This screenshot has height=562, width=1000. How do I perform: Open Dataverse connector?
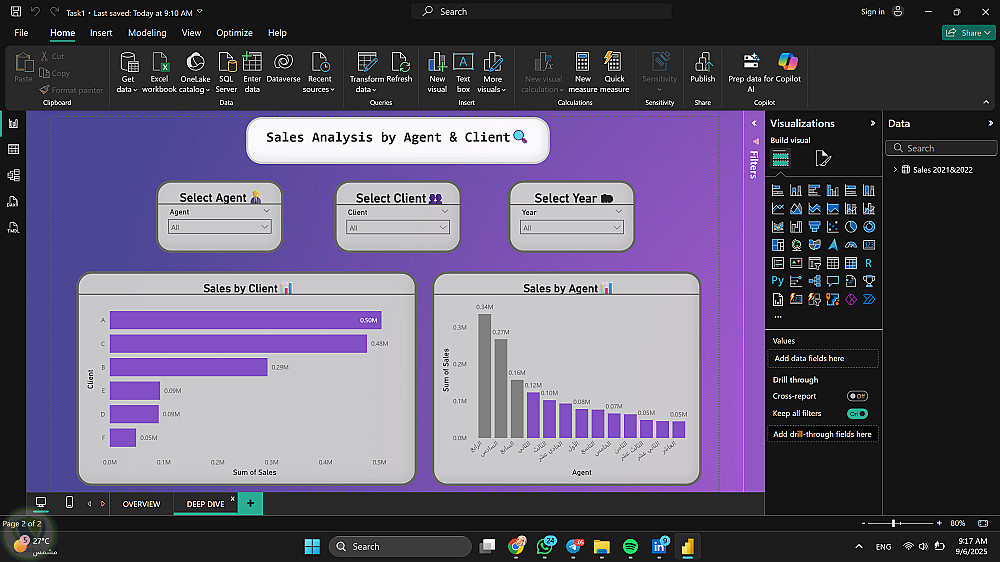point(283,68)
